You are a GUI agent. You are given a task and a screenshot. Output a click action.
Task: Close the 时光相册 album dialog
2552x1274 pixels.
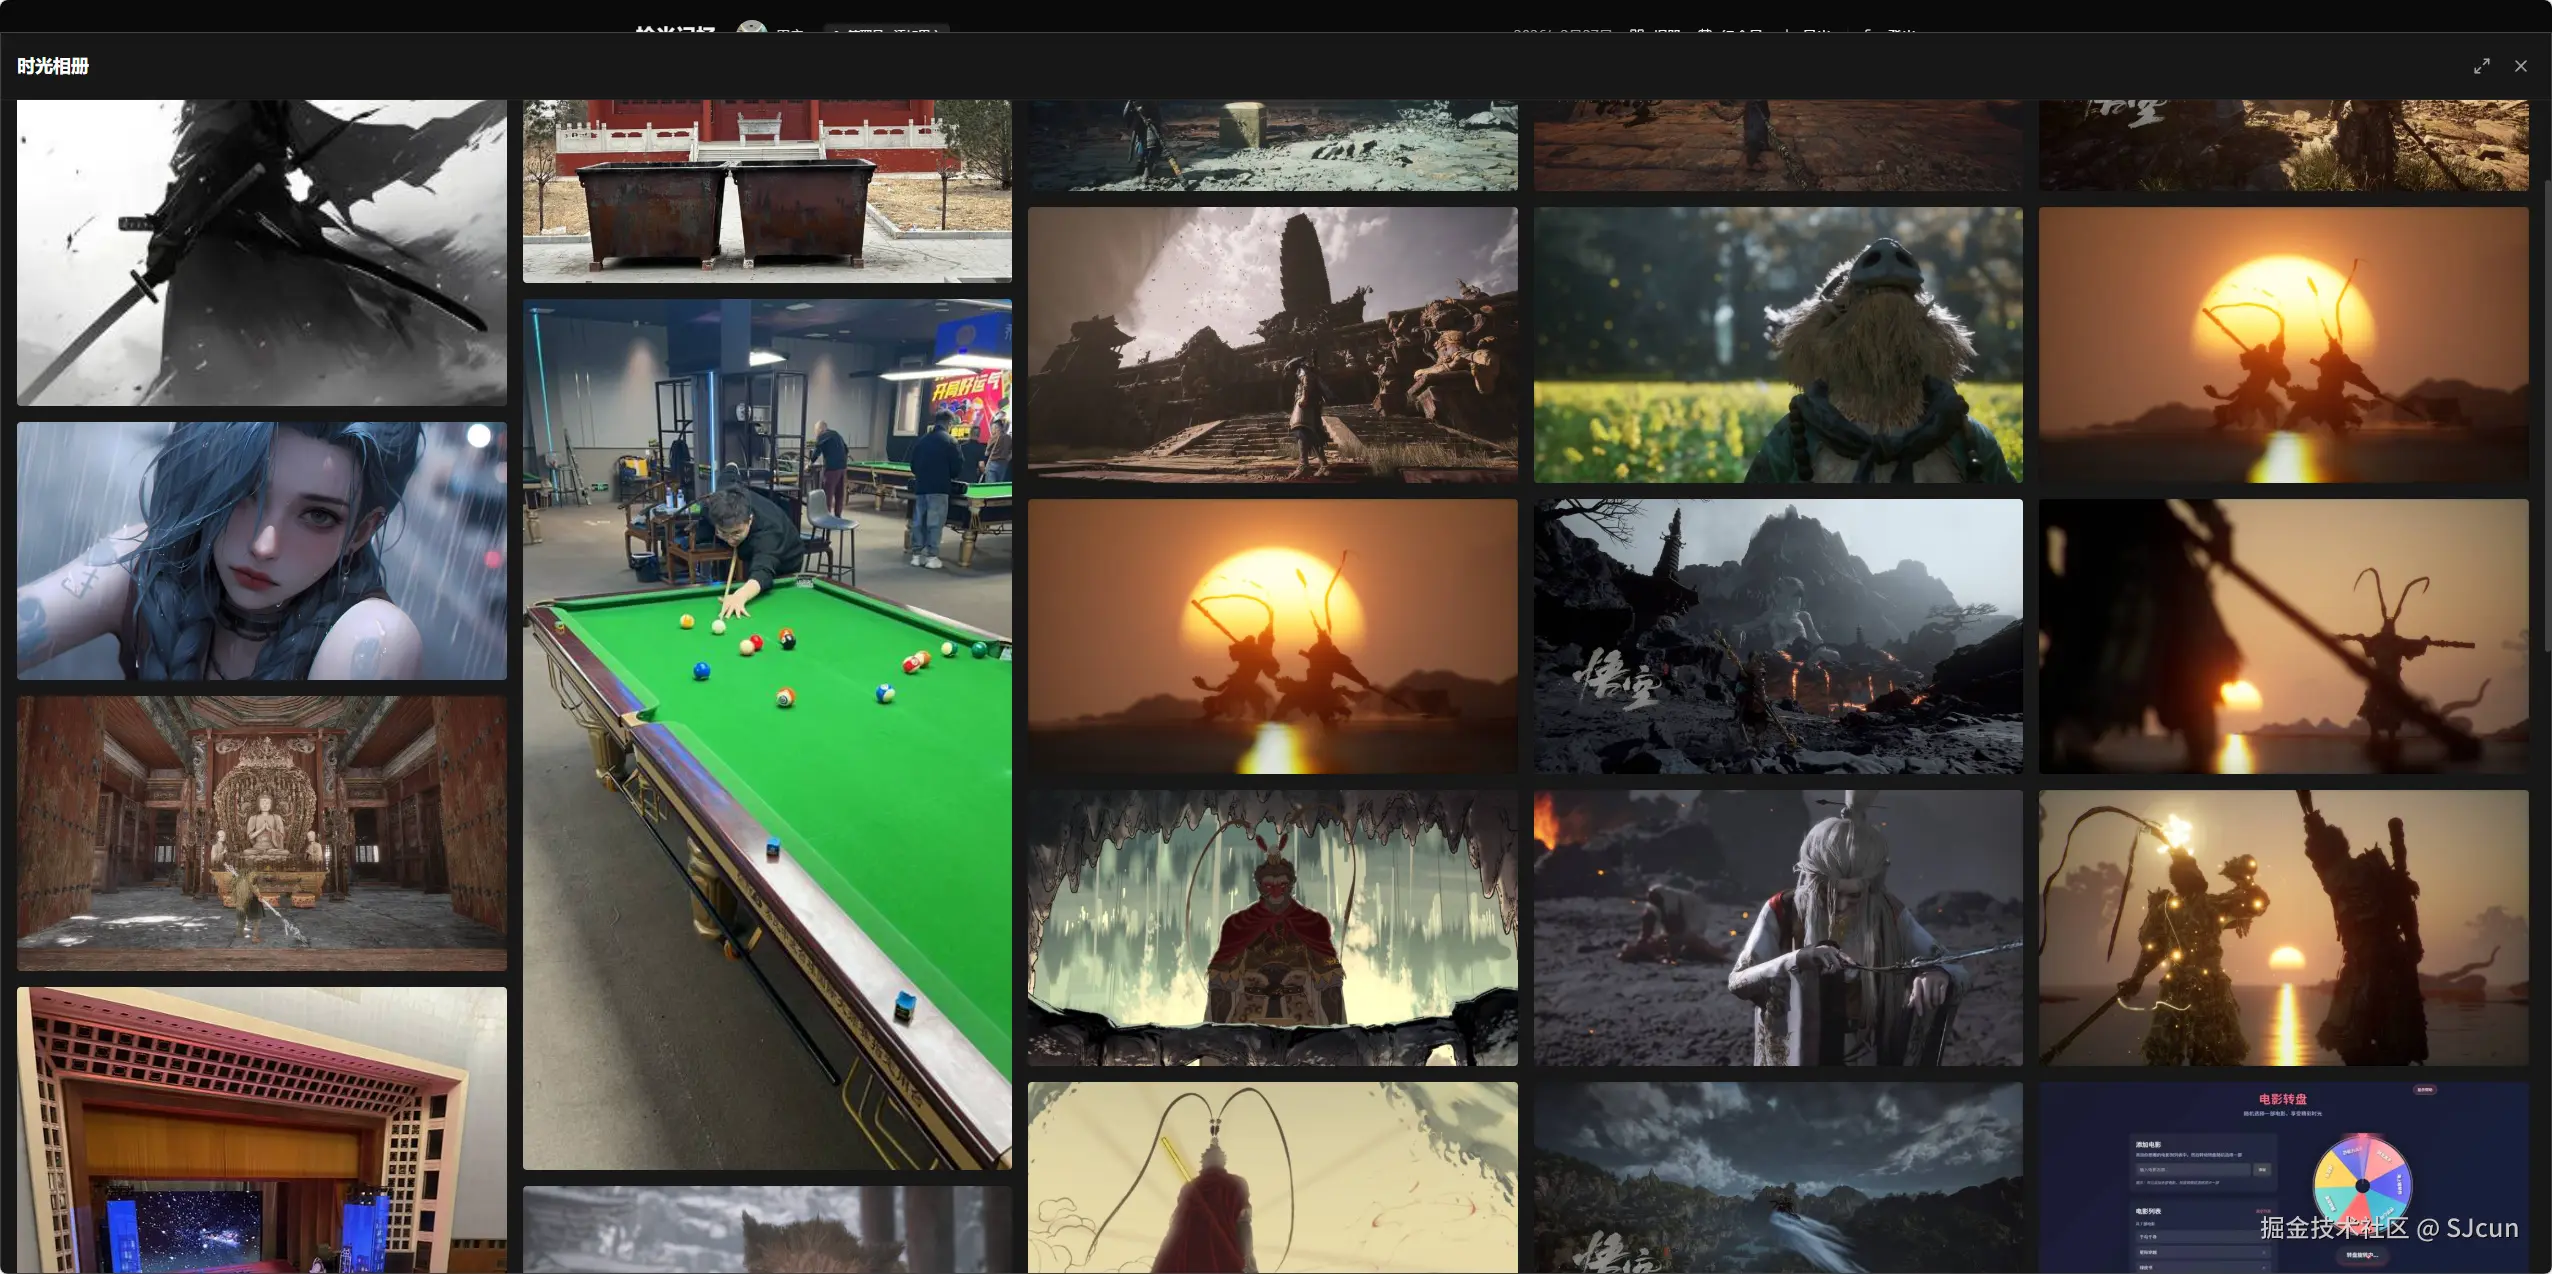coord(2520,66)
